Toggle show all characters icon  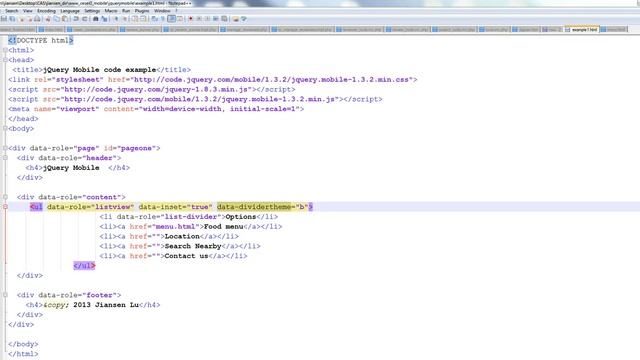(163, 19)
